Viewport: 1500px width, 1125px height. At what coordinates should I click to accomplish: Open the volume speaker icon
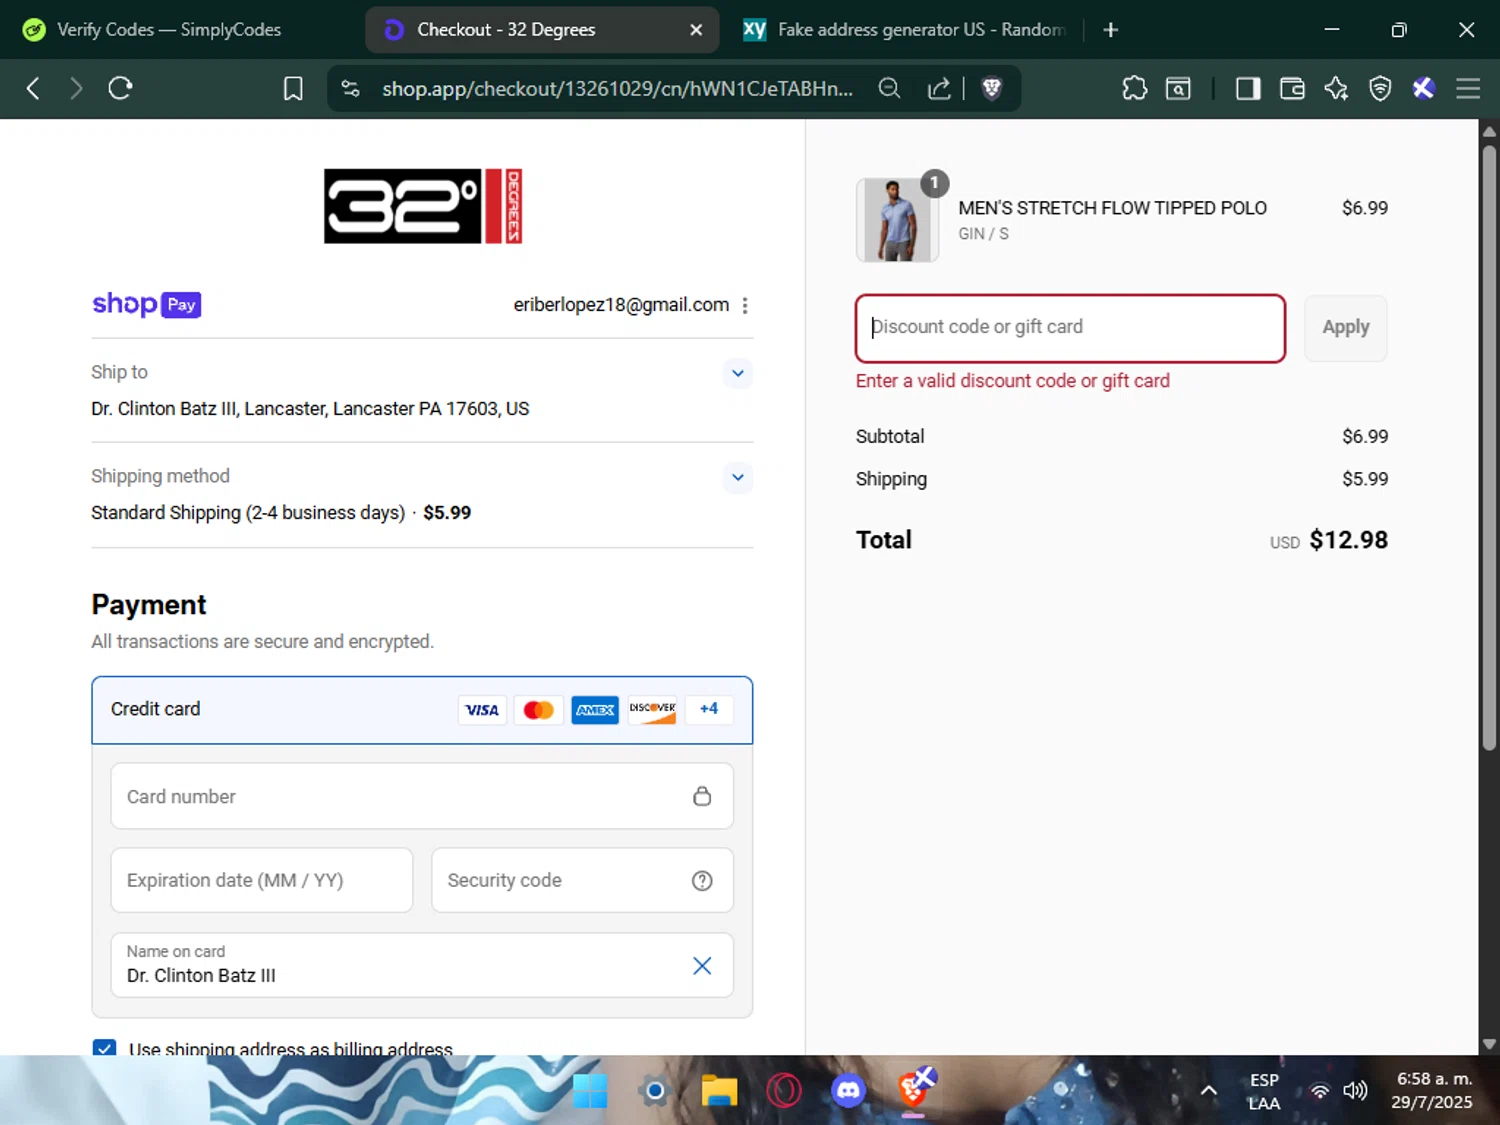(1355, 1091)
